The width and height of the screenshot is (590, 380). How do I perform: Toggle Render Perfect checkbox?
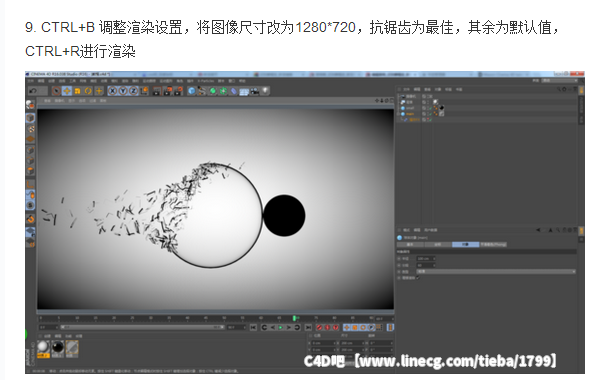(x=418, y=278)
